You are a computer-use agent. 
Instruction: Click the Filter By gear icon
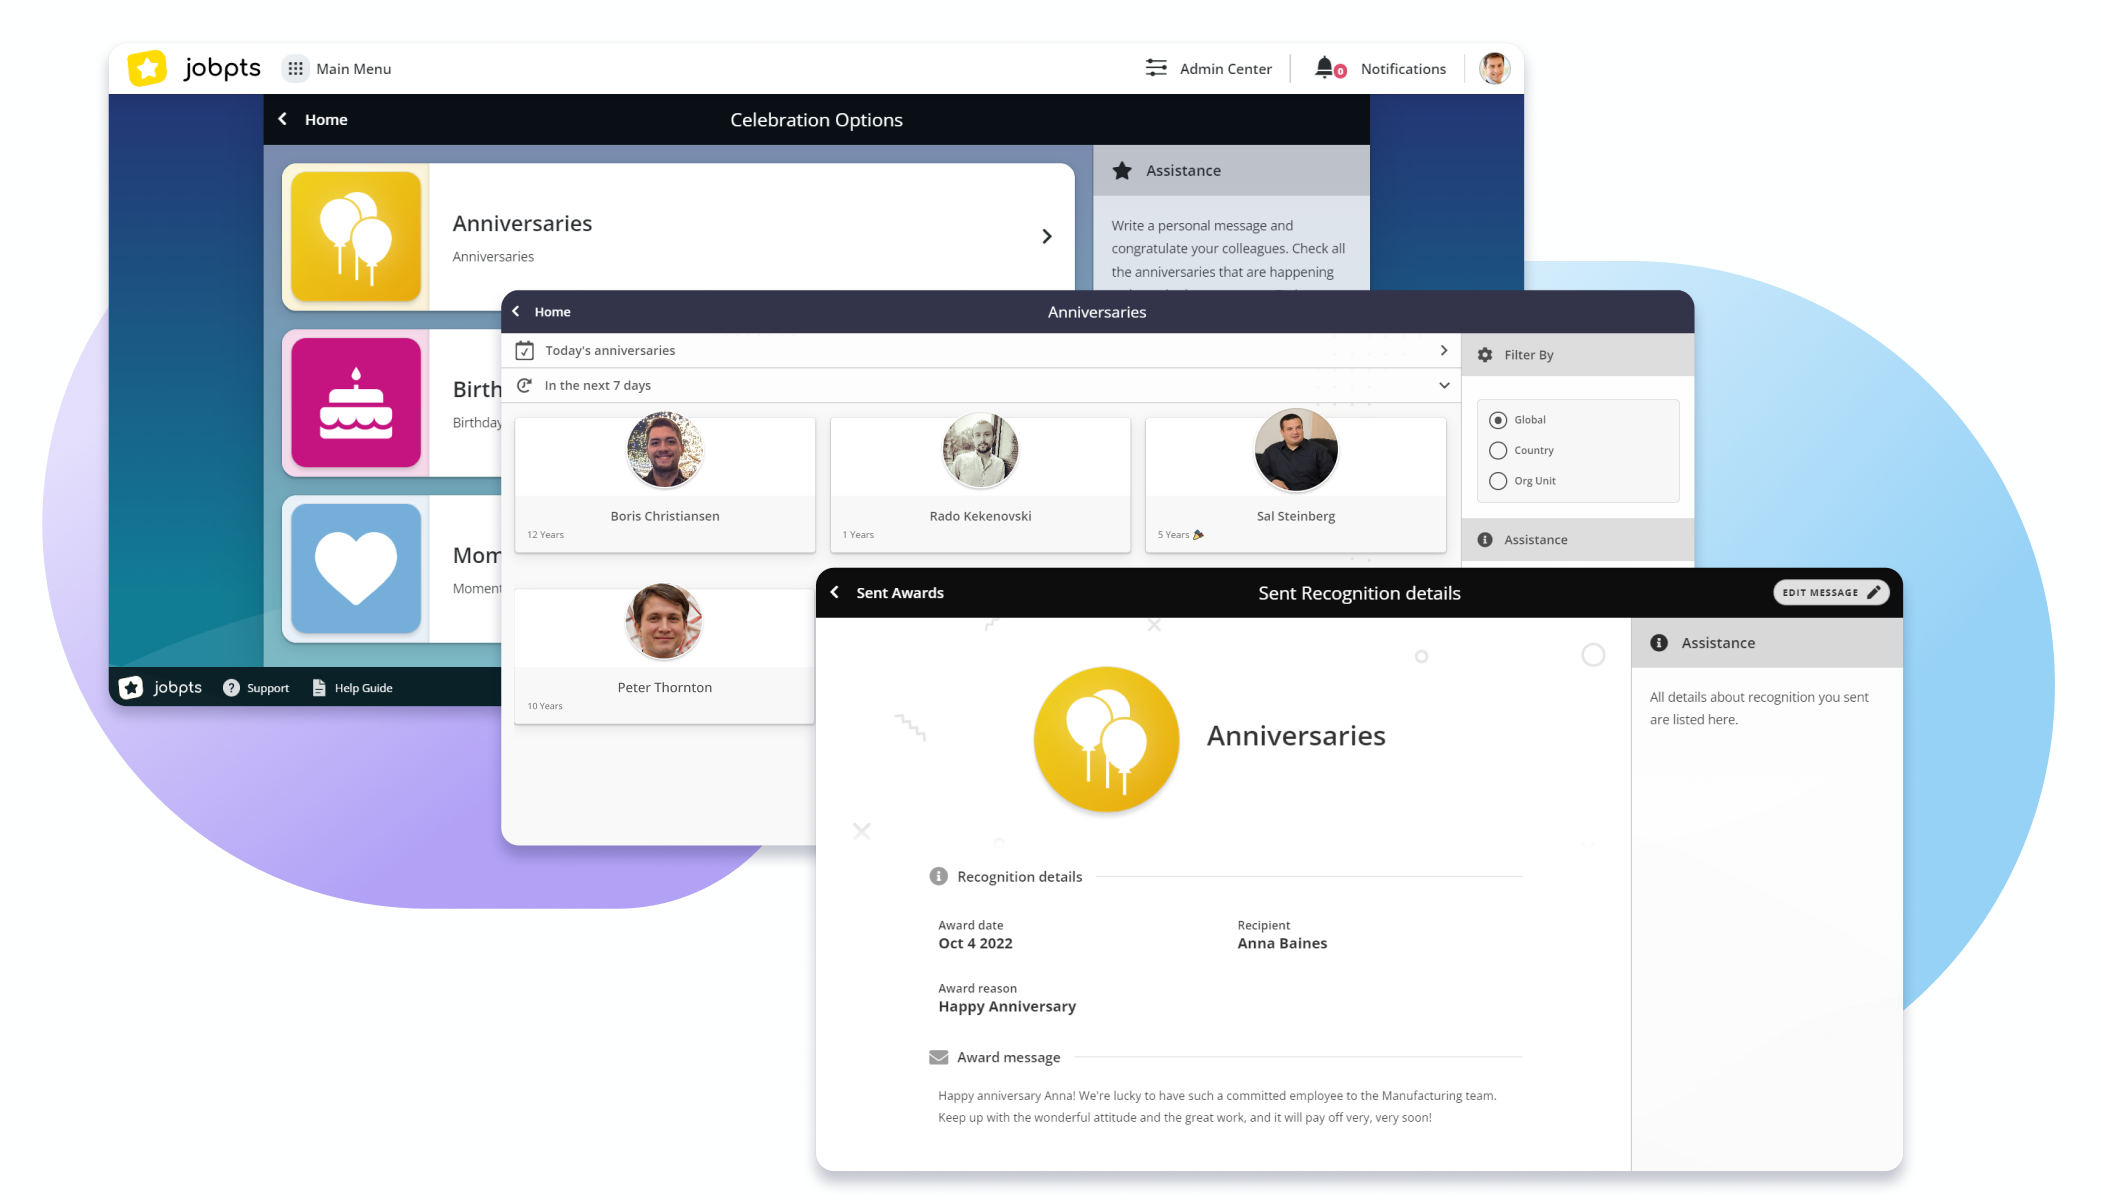click(x=1485, y=355)
